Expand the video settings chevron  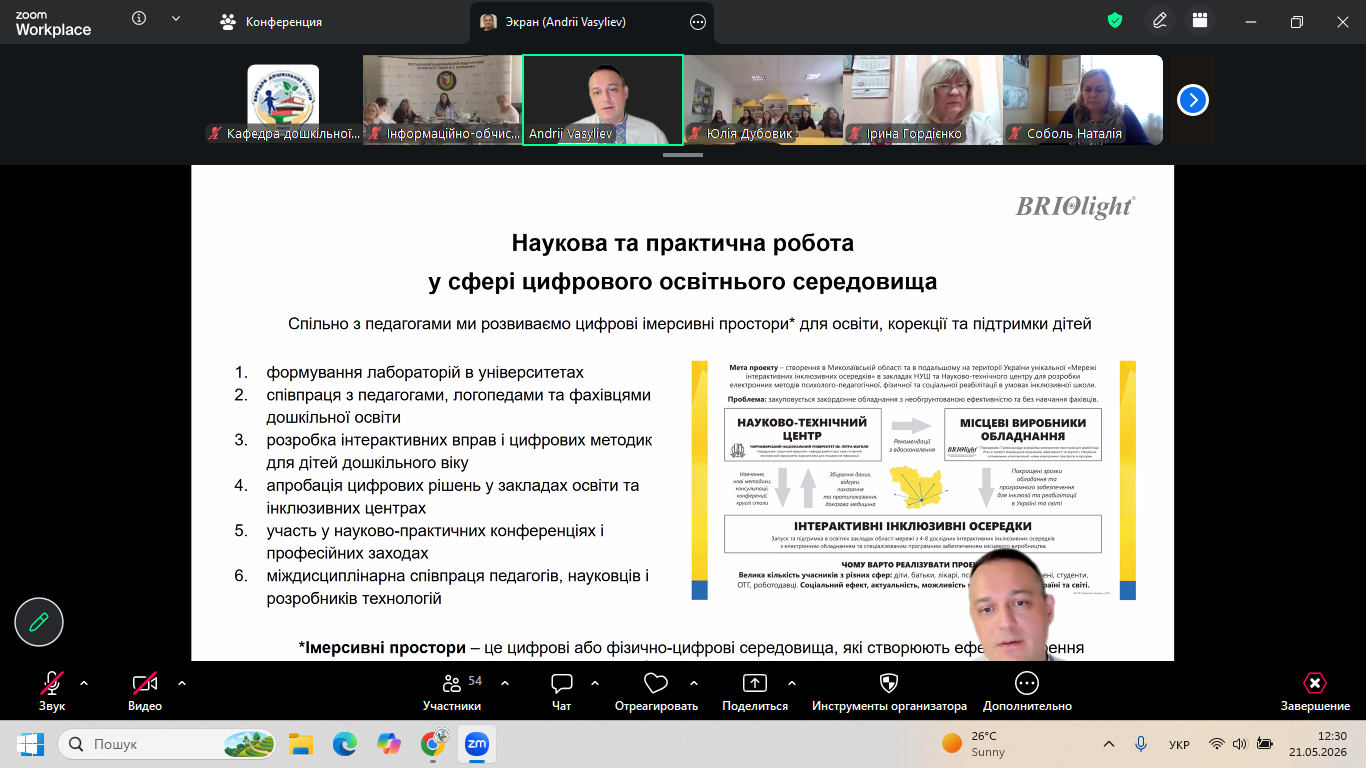pos(182,684)
